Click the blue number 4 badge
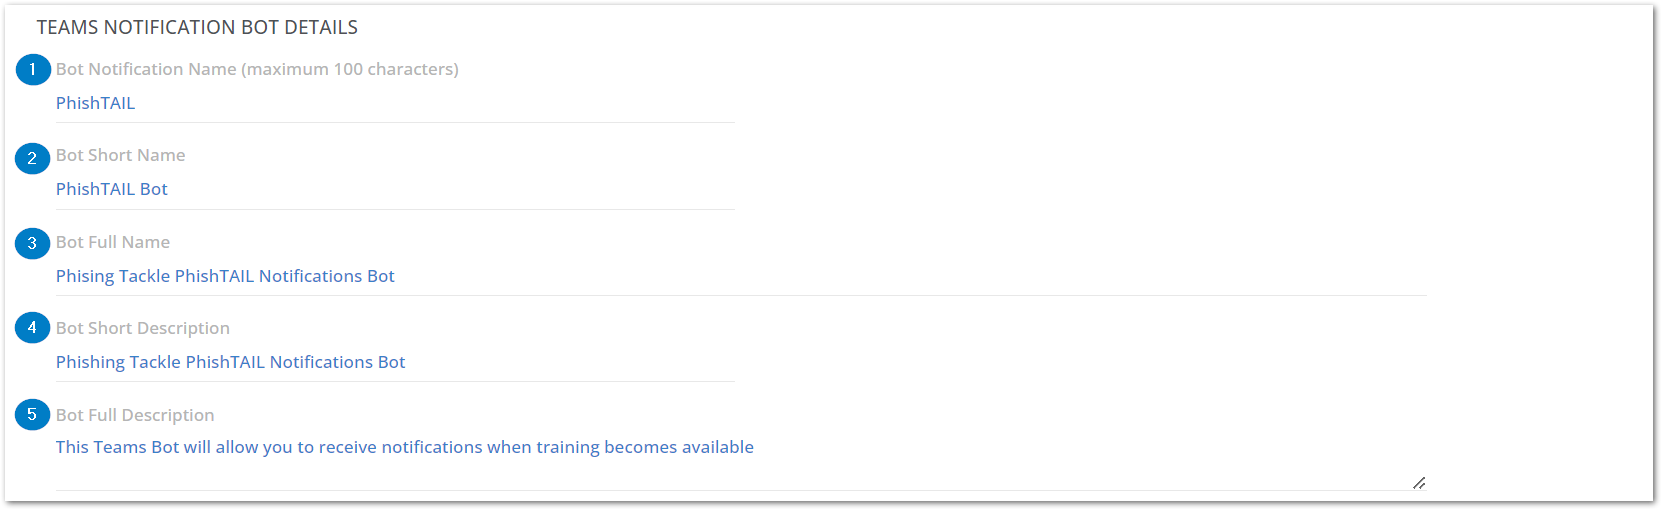Viewport: 1662px width, 510px height. click(x=33, y=327)
